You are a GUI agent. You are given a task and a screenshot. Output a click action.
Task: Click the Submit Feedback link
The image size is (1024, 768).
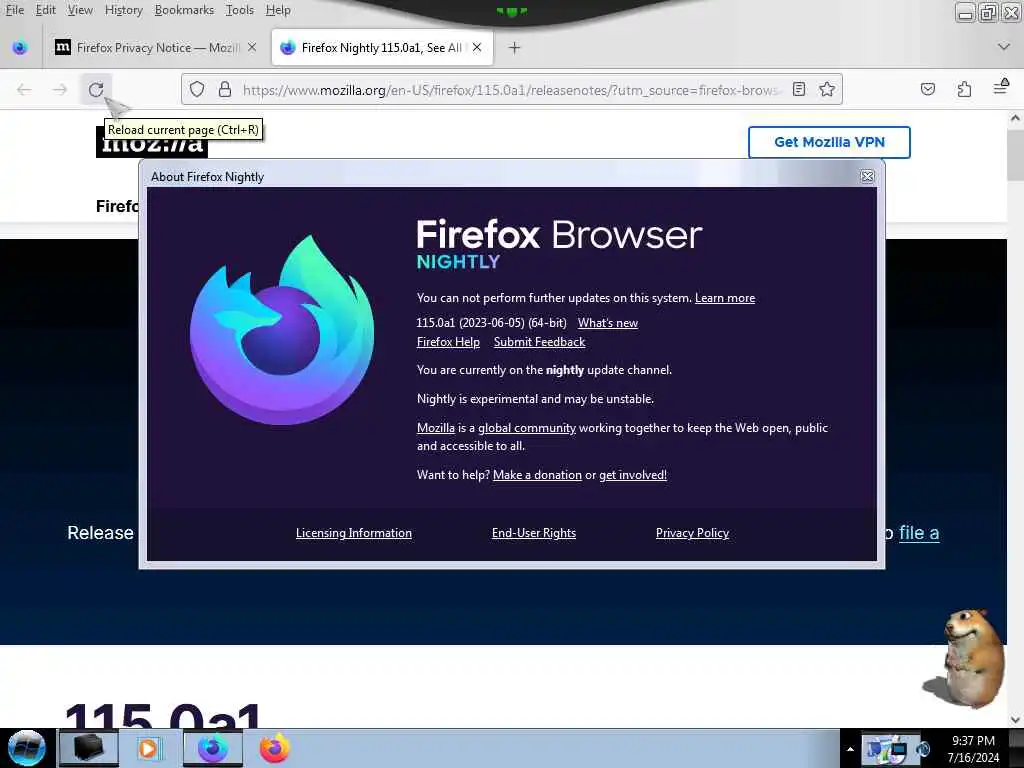539,342
